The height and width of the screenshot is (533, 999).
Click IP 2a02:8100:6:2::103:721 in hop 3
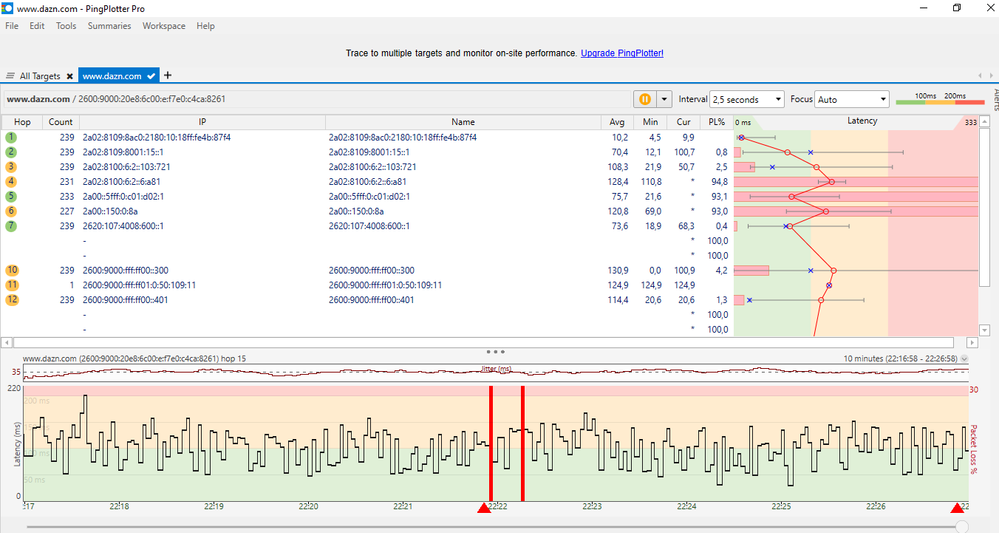coord(126,167)
